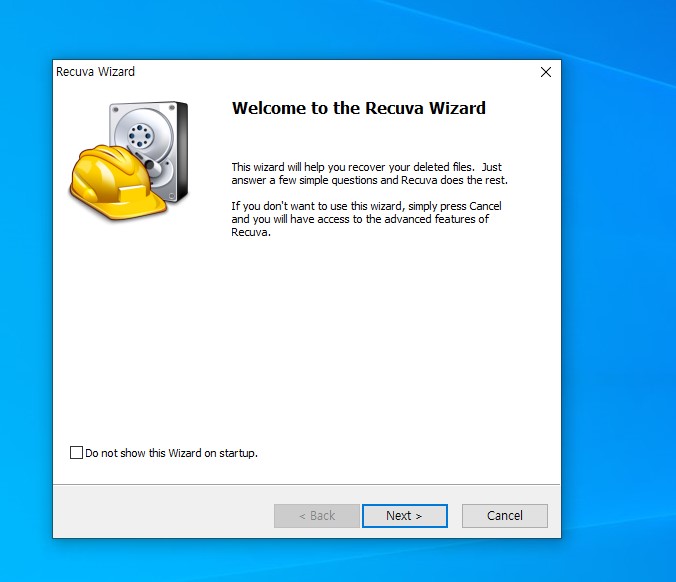Cancel the Recuva Wizard
Image resolution: width=676 pixels, height=582 pixels.
505,516
